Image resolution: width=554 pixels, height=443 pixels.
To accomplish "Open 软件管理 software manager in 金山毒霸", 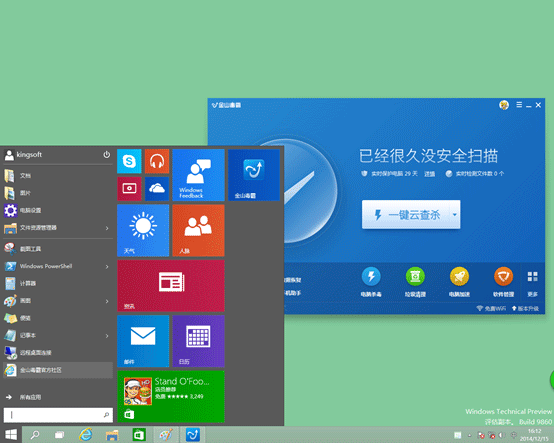I will tap(503, 282).
